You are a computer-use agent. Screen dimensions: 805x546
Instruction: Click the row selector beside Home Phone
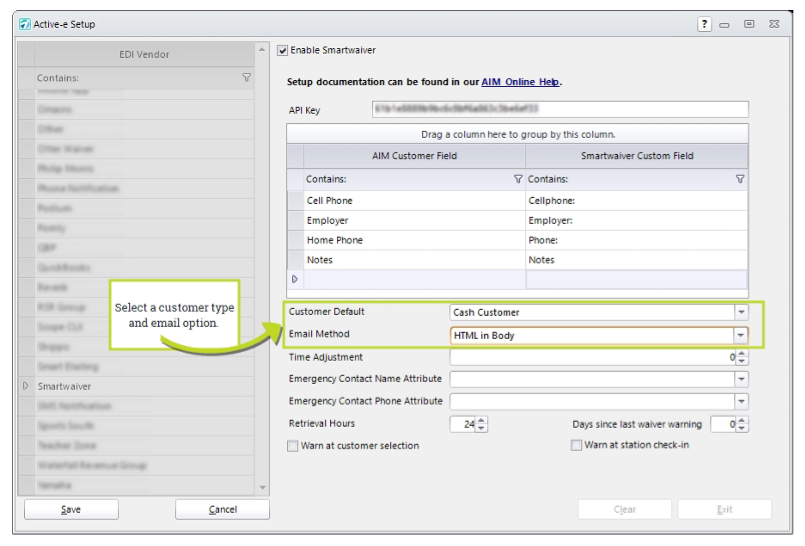point(295,240)
